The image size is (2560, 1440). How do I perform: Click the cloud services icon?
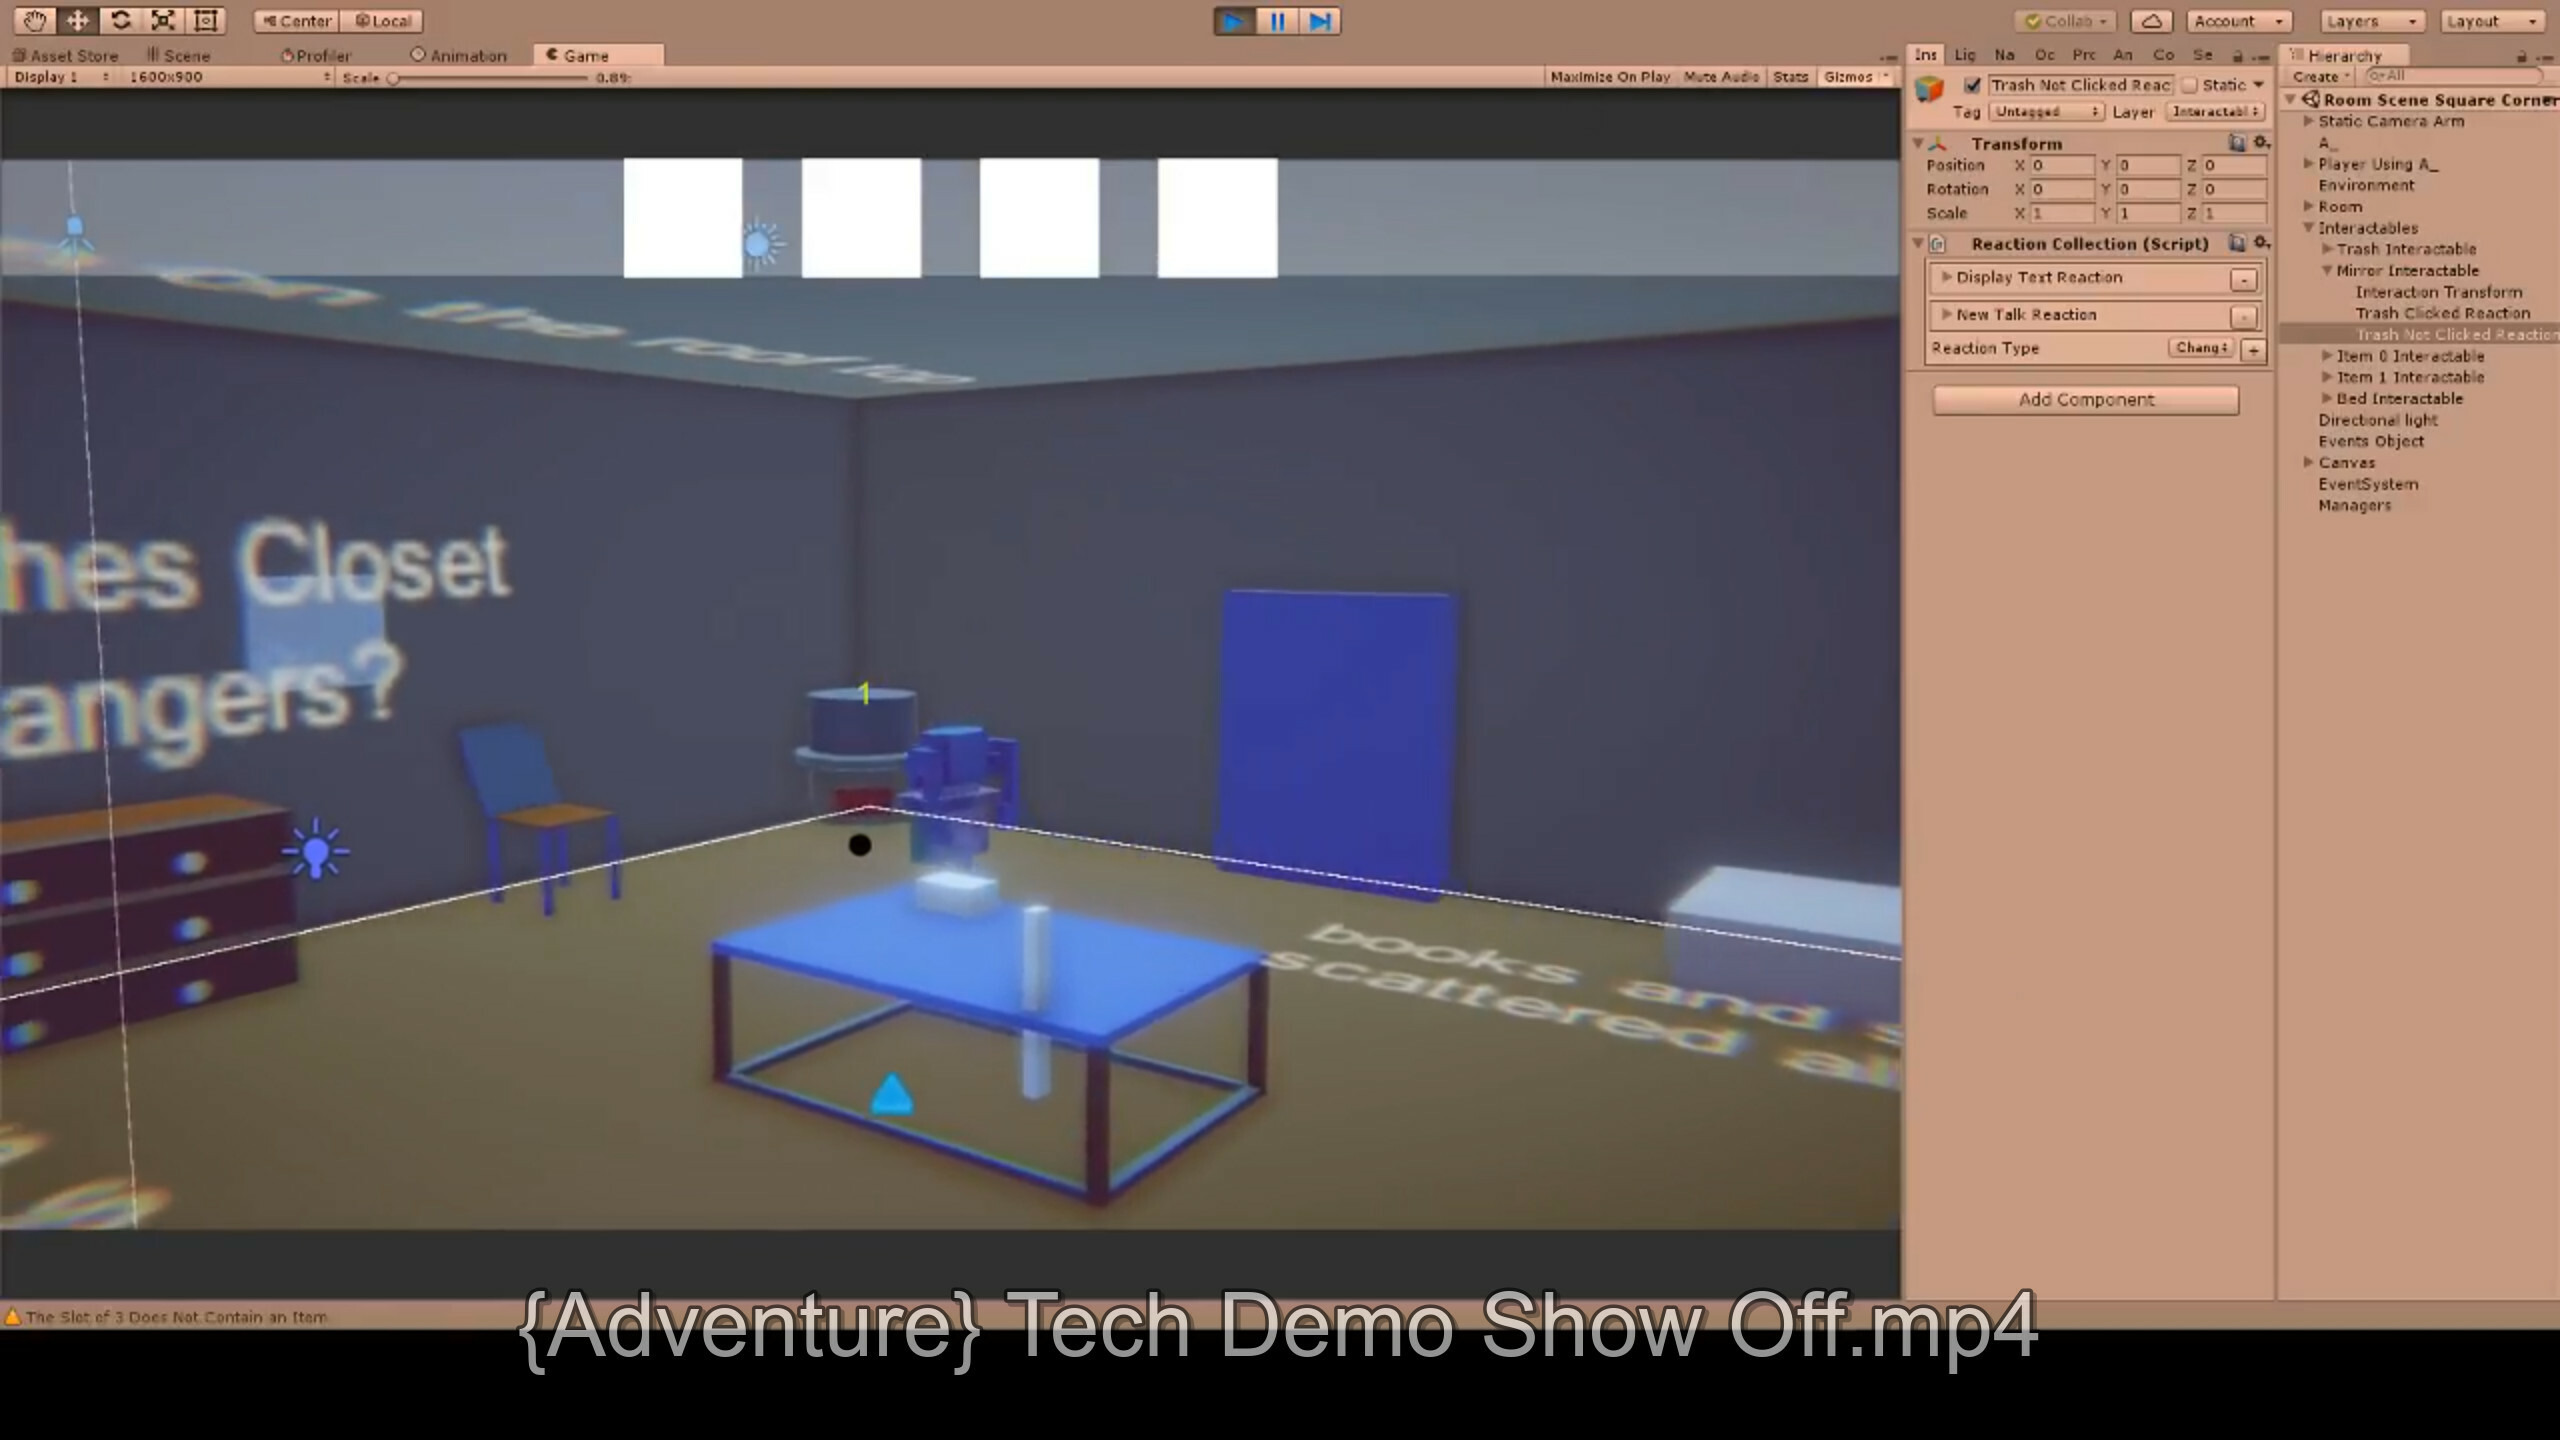pyautogui.click(x=2151, y=21)
